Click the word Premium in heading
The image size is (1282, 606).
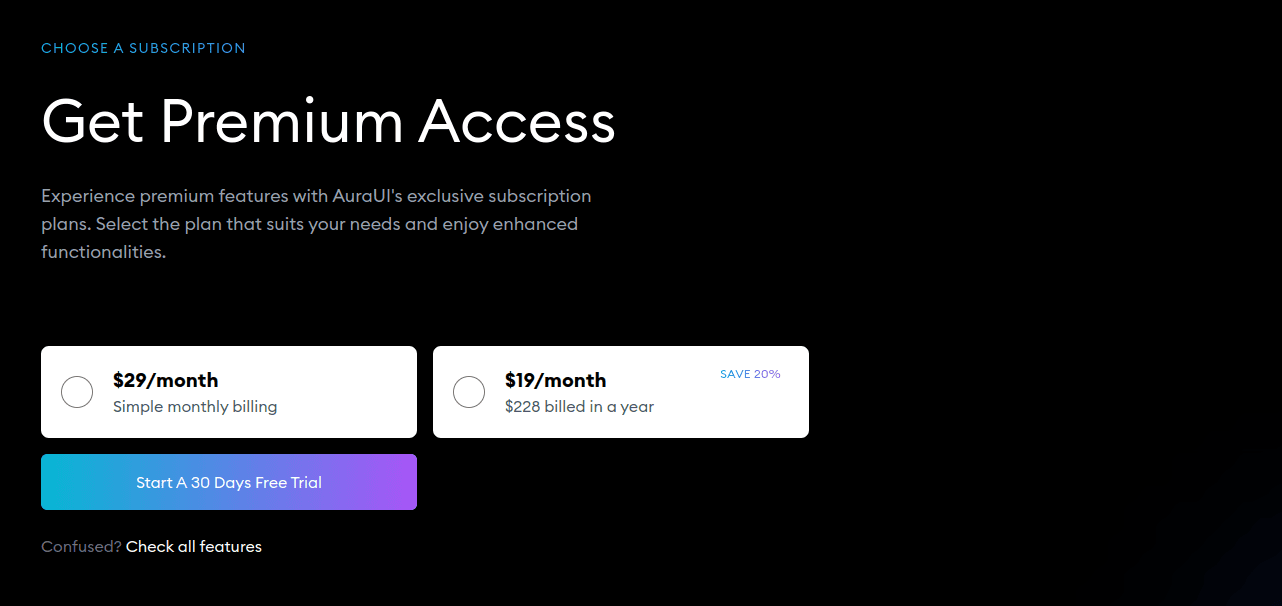281,121
